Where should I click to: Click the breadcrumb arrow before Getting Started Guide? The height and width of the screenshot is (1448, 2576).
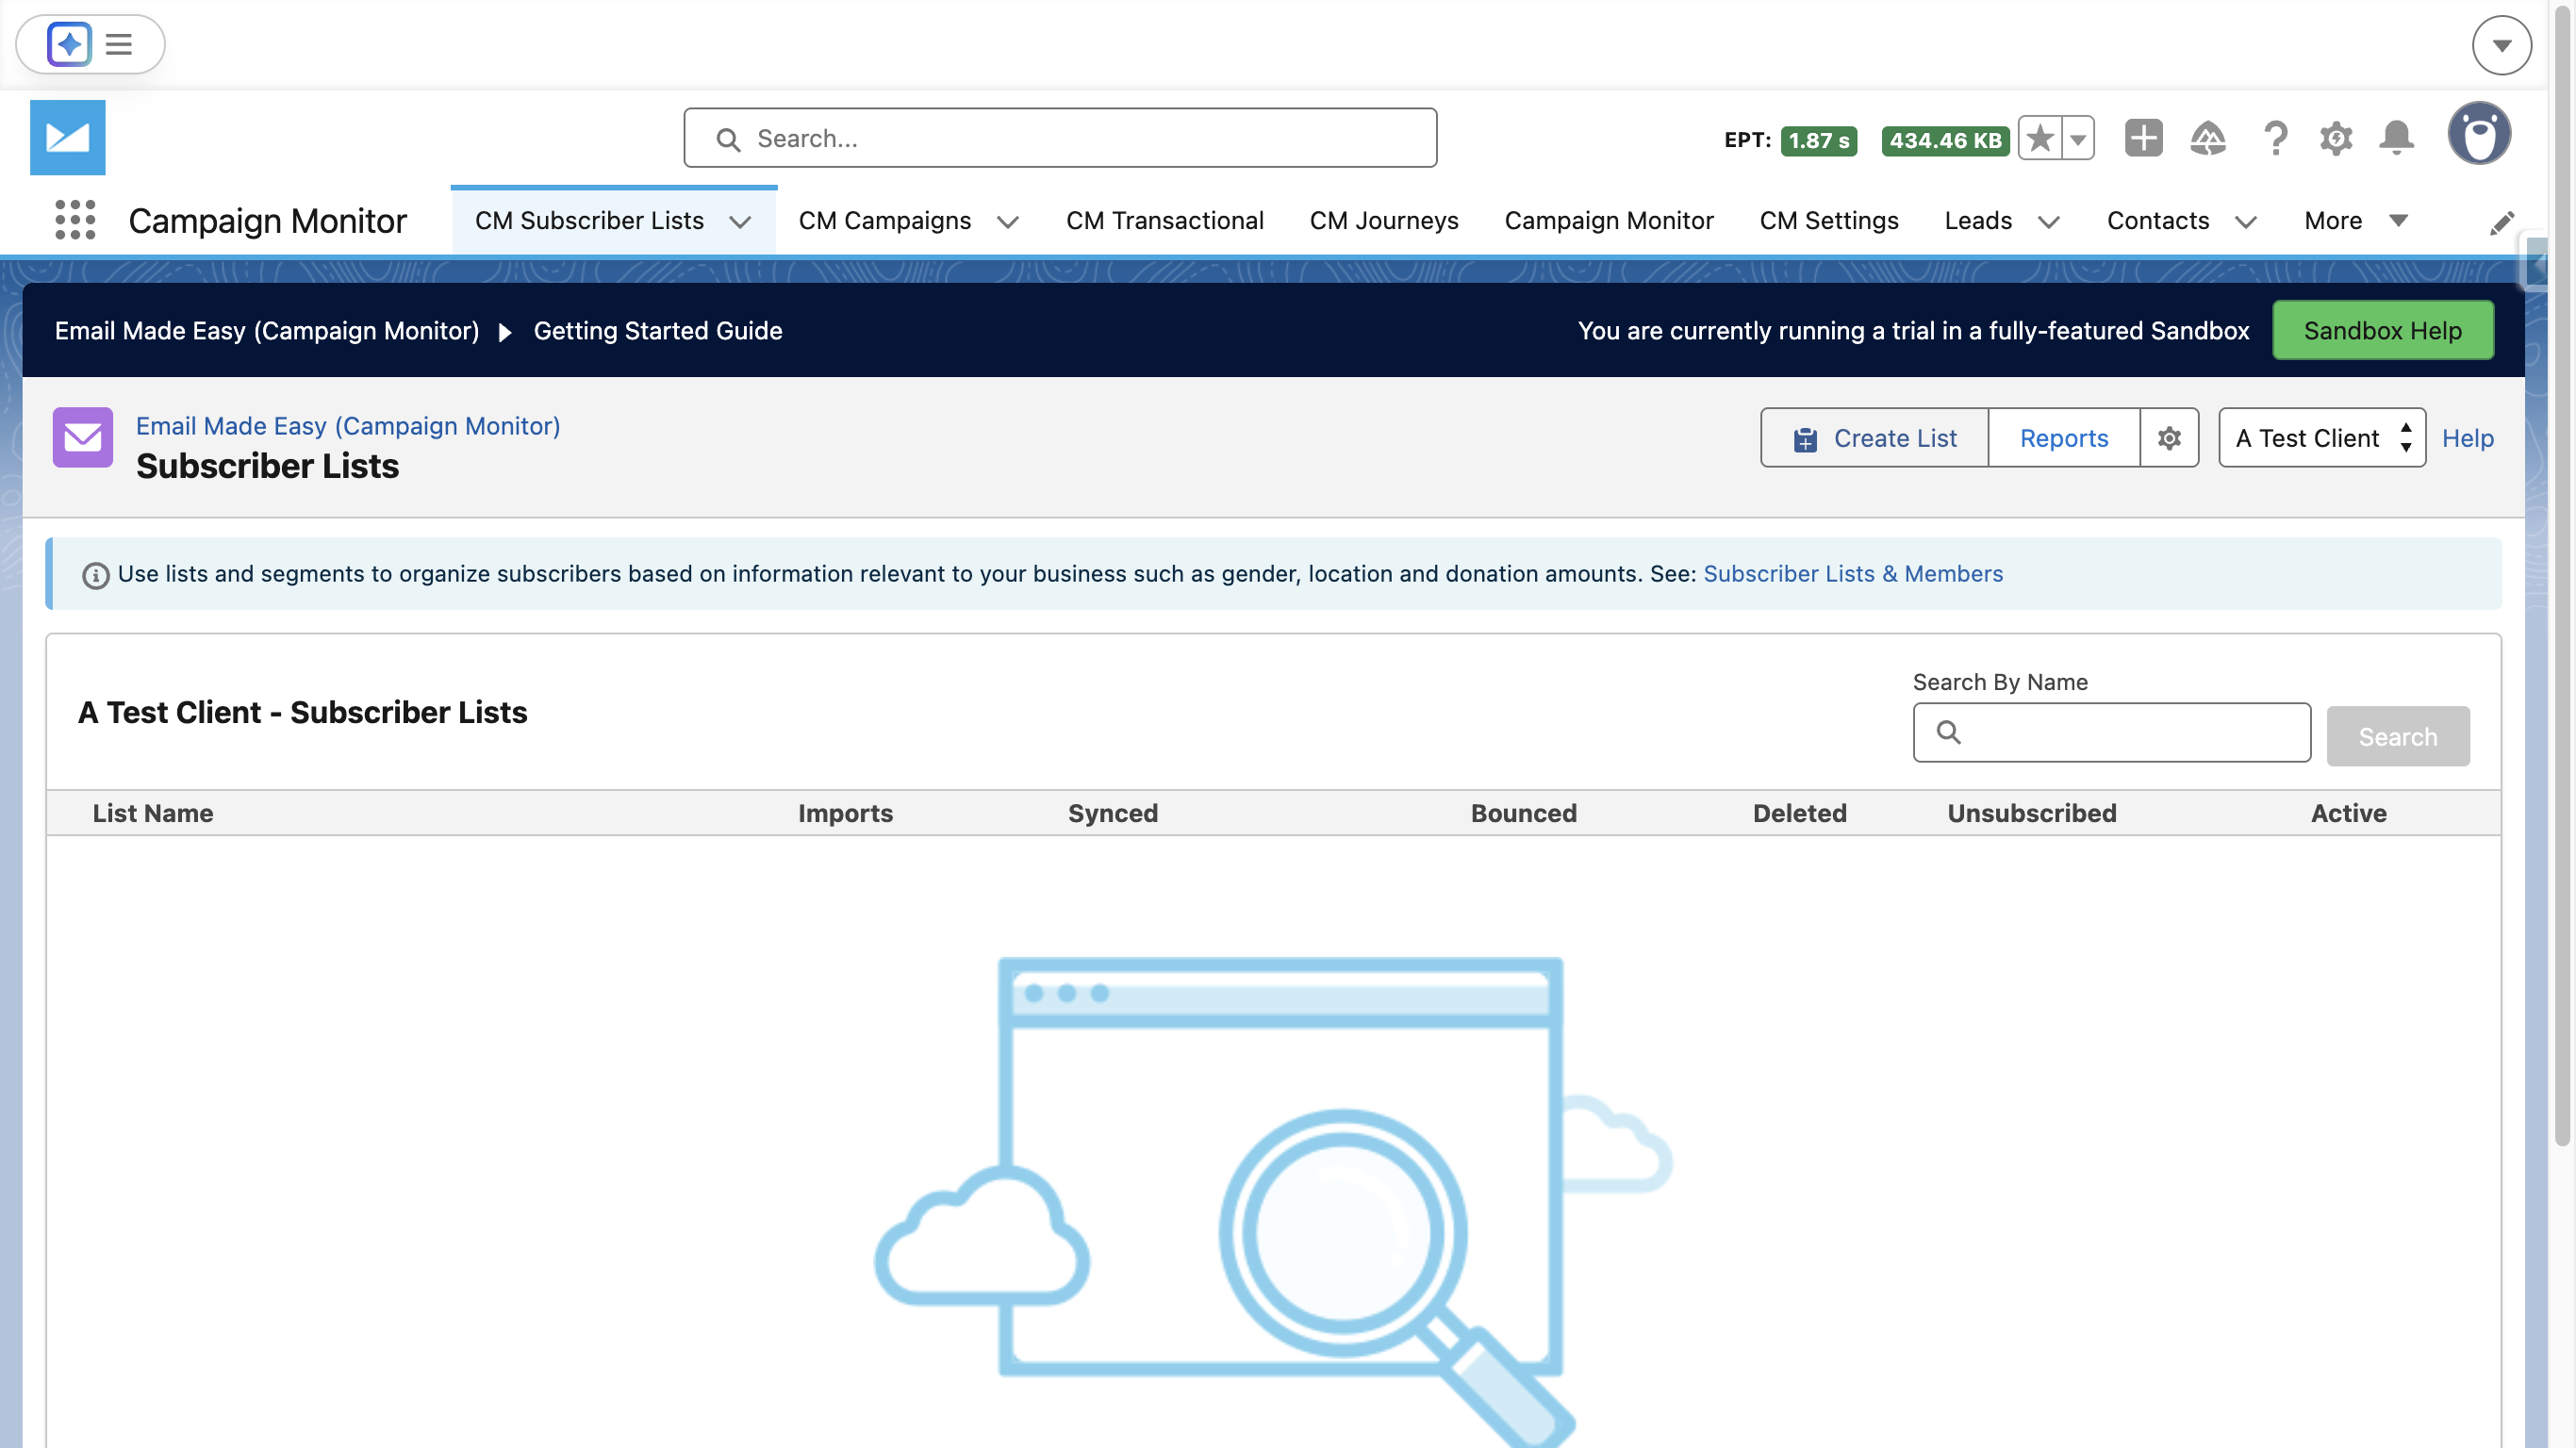(505, 331)
